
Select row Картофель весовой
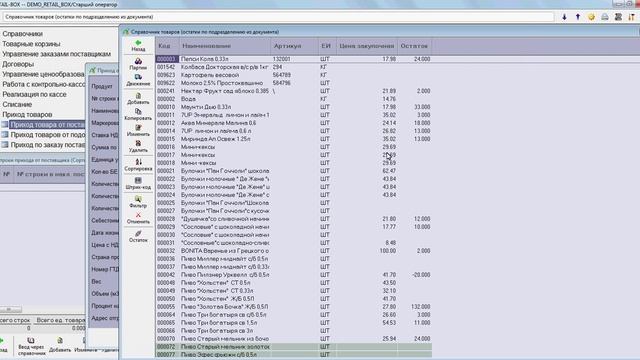click(x=293, y=75)
